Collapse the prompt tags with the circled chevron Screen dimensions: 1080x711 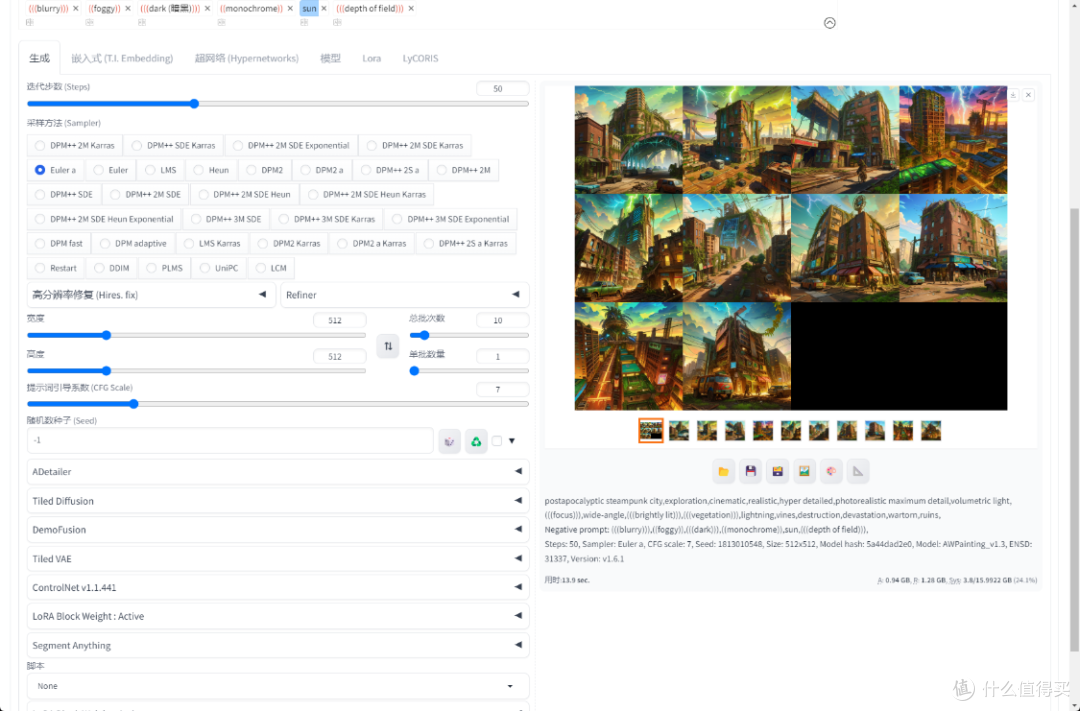830,23
